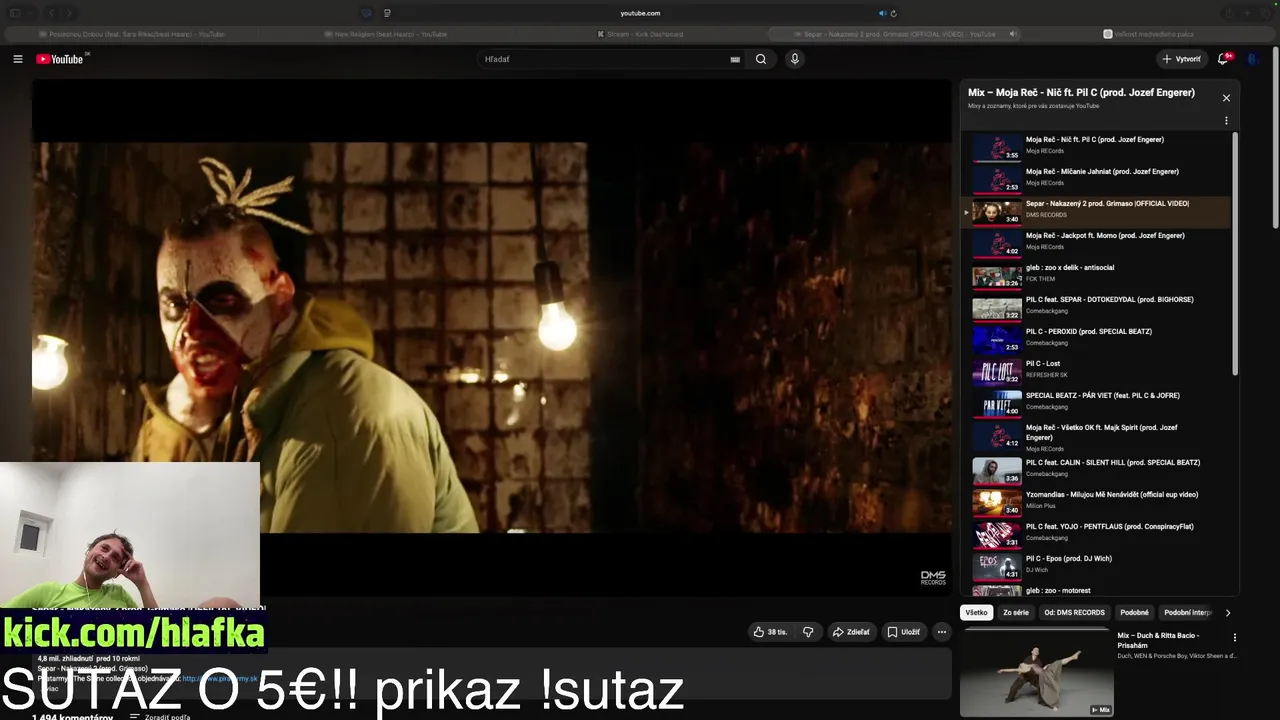Switch to the Veľkosť medvedieho palca tab
1280x720 pixels.
pyautogui.click(x=1149, y=34)
